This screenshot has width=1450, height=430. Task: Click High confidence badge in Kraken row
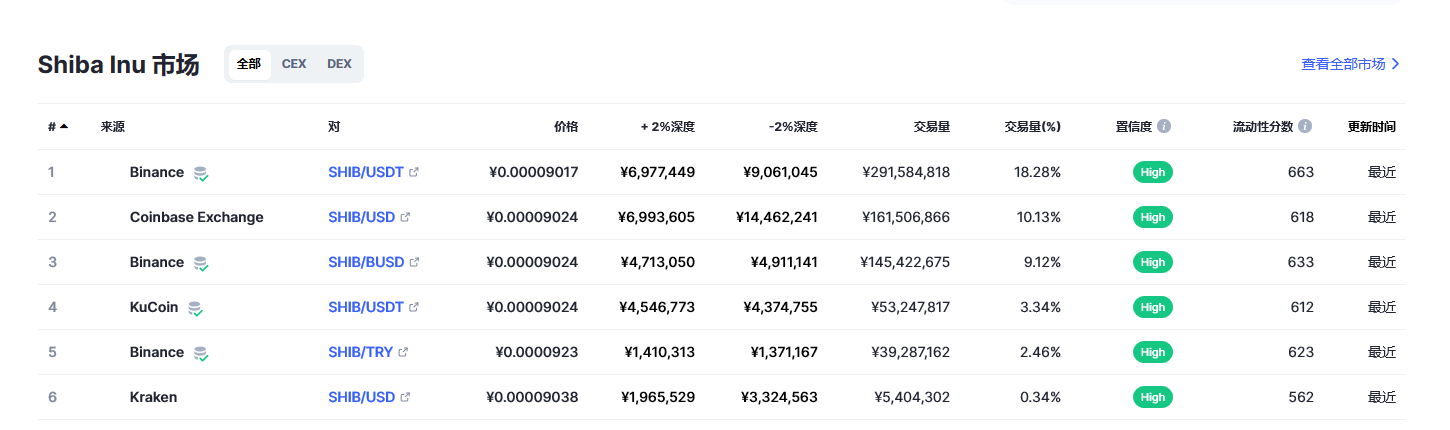[x=1153, y=397]
